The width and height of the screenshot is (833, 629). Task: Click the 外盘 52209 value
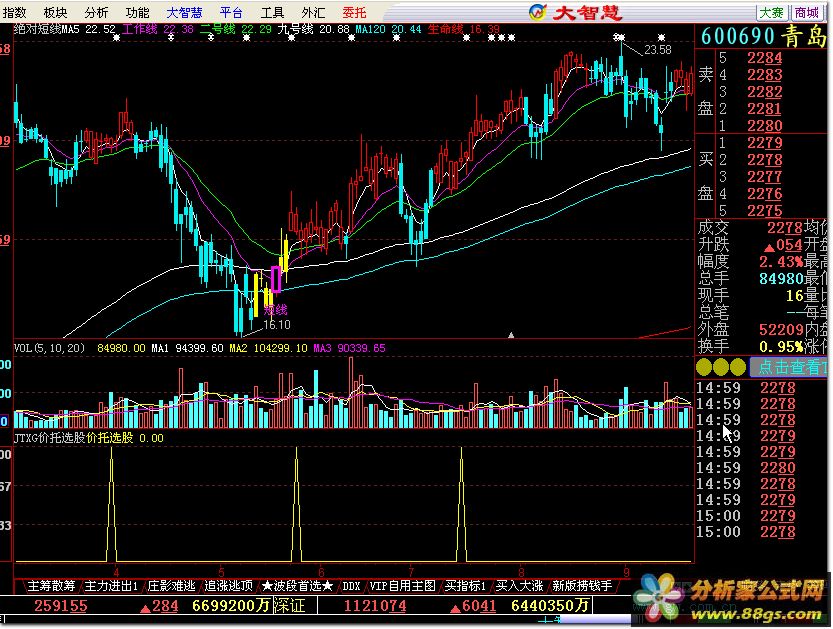tap(781, 329)
